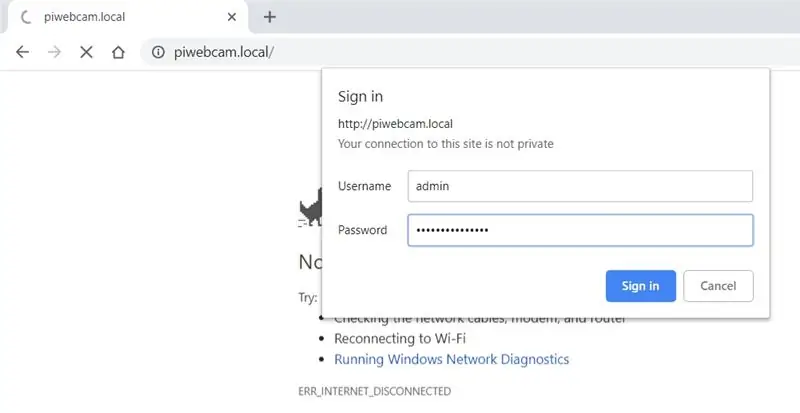
Task: Click the http://piwebcam.local text in dialog
Action: tap(395, 124)
